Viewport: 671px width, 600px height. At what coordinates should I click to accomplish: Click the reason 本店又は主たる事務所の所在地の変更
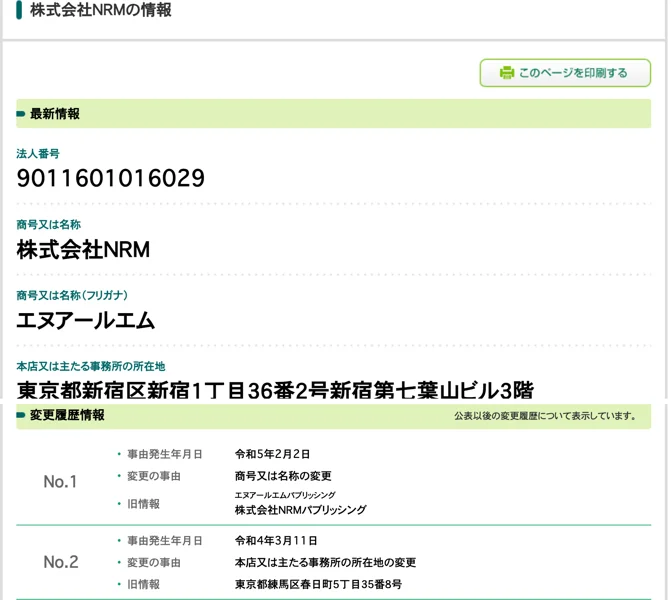[325, 562]
